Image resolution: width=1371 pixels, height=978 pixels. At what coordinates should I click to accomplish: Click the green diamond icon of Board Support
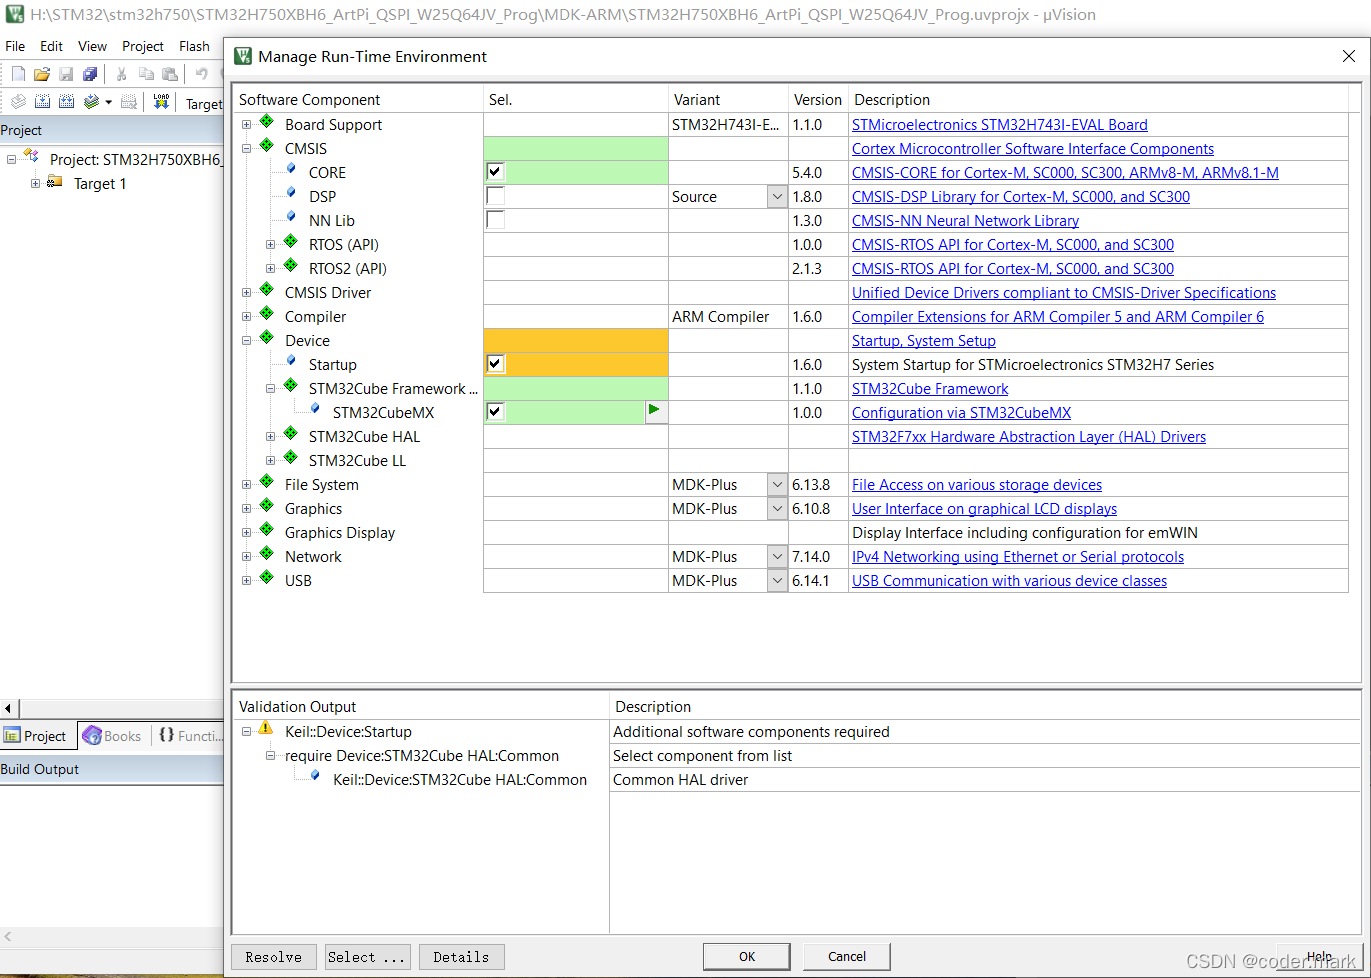[267, 122]
